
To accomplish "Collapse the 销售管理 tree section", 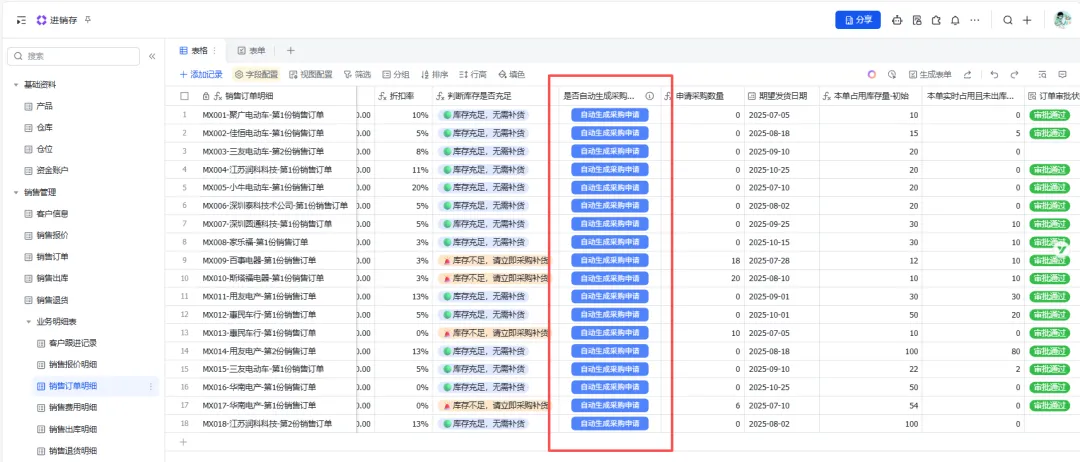I will tap(16, 192).
